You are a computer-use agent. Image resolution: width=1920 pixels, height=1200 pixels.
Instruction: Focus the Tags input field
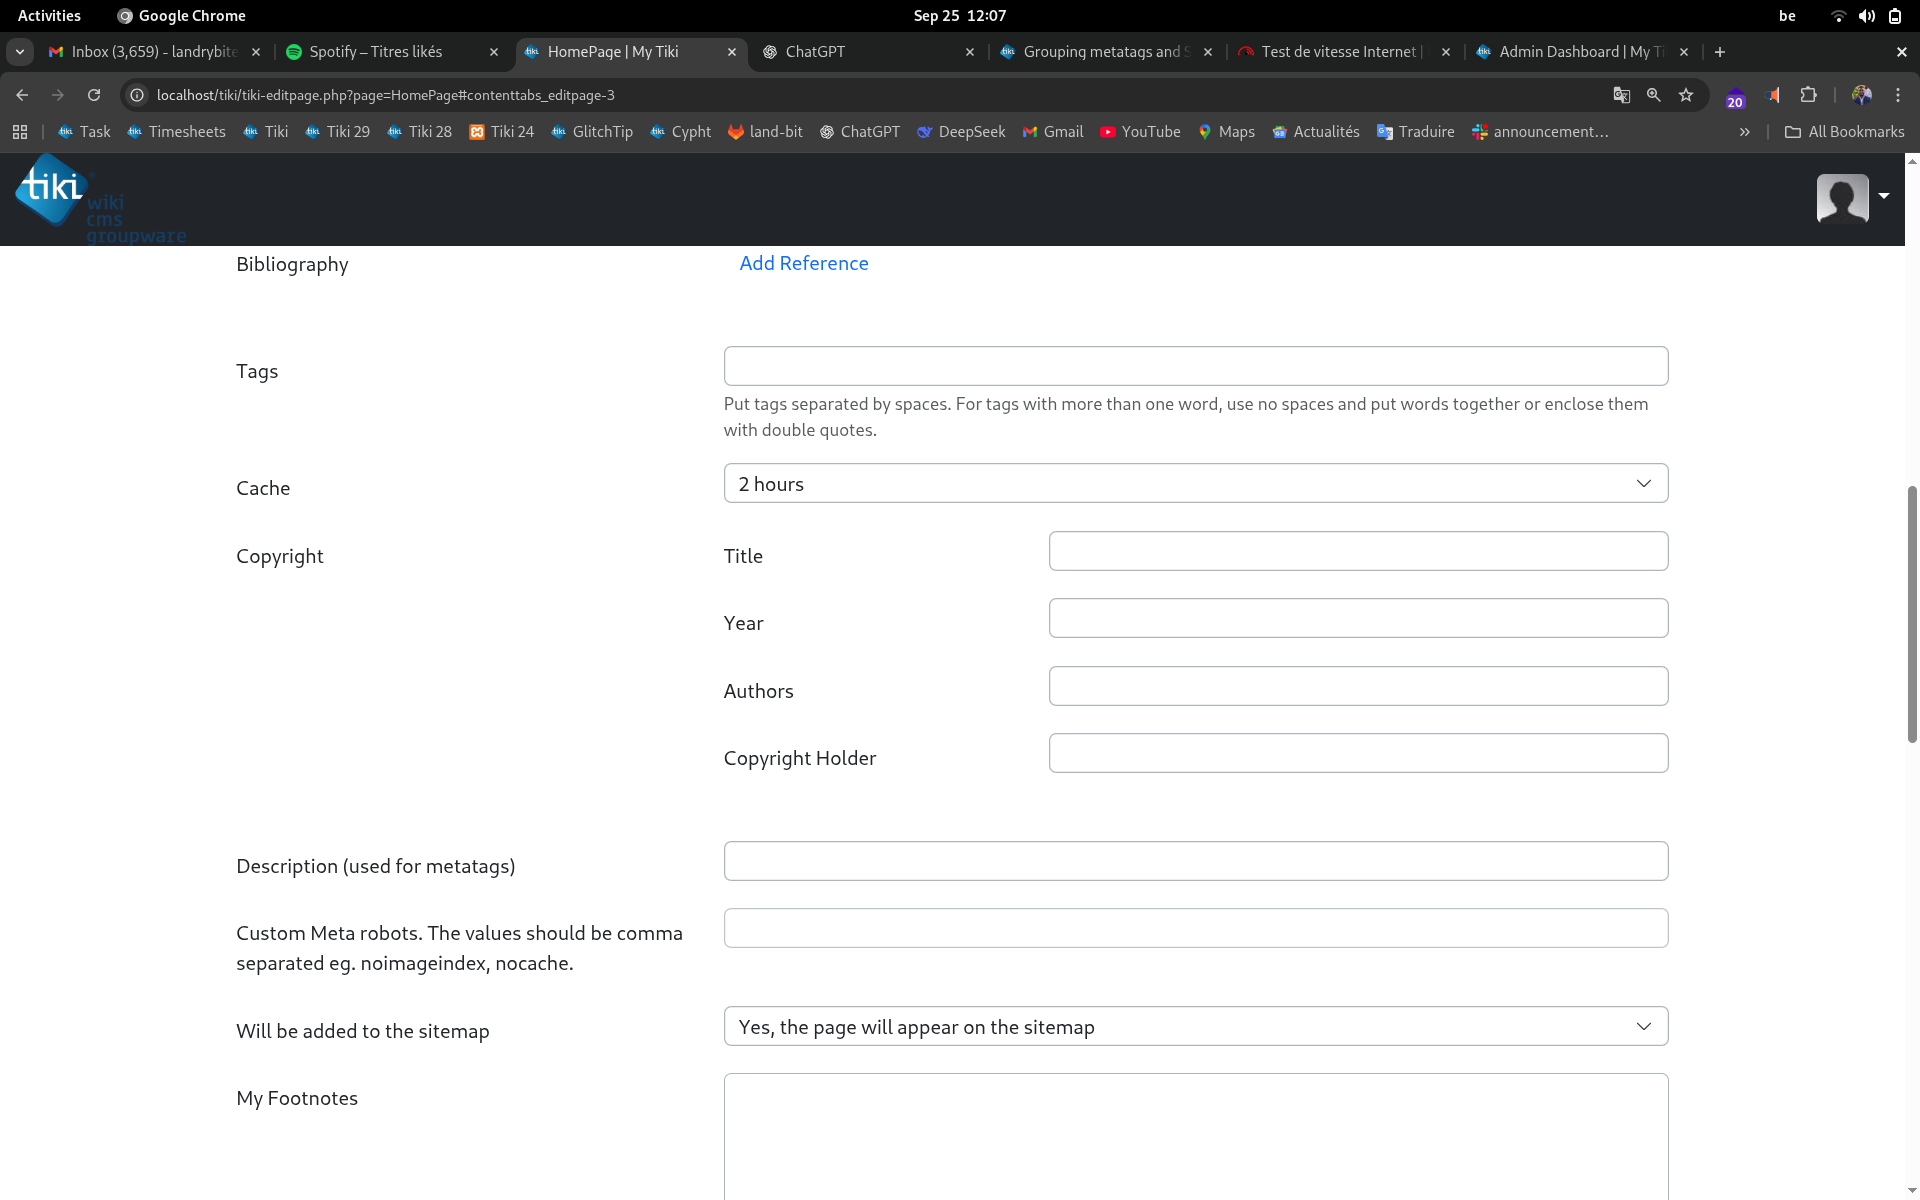click(x=1196, y=366)
